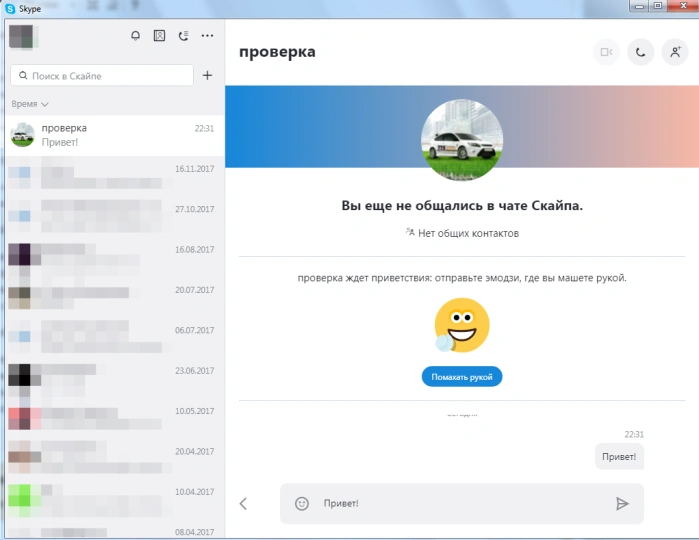Open the conversation dated 16.11.2017
This screenshot has height=540, width=699.
[x=115, y=176]
